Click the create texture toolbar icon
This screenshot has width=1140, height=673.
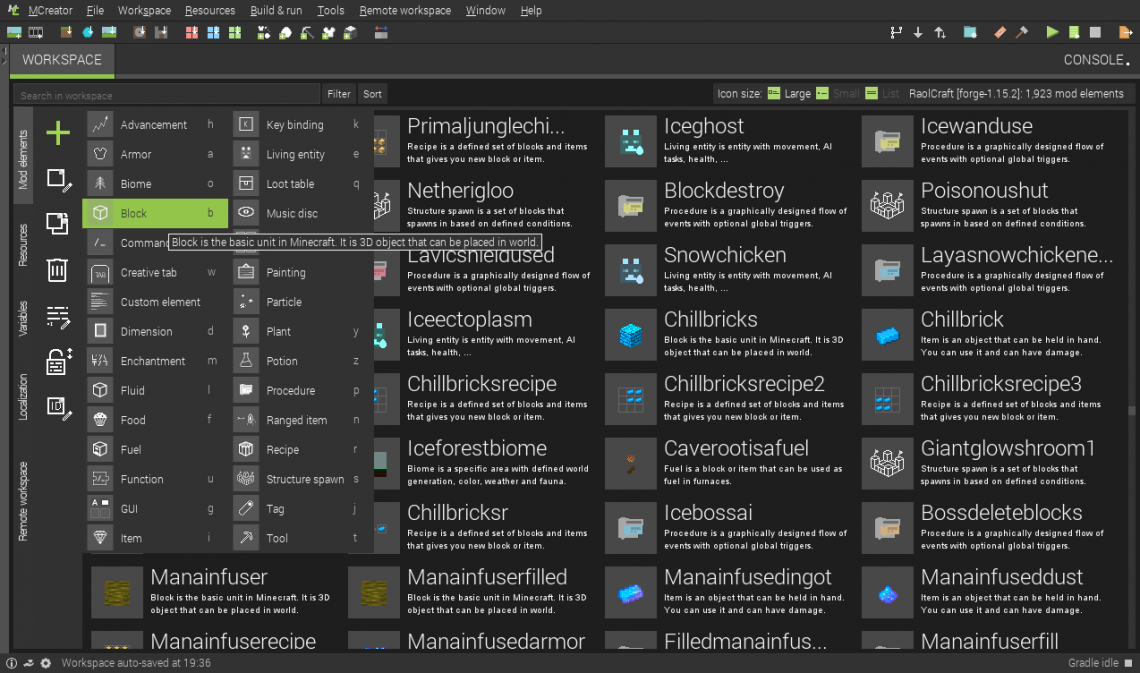click(x=14, y=32)
